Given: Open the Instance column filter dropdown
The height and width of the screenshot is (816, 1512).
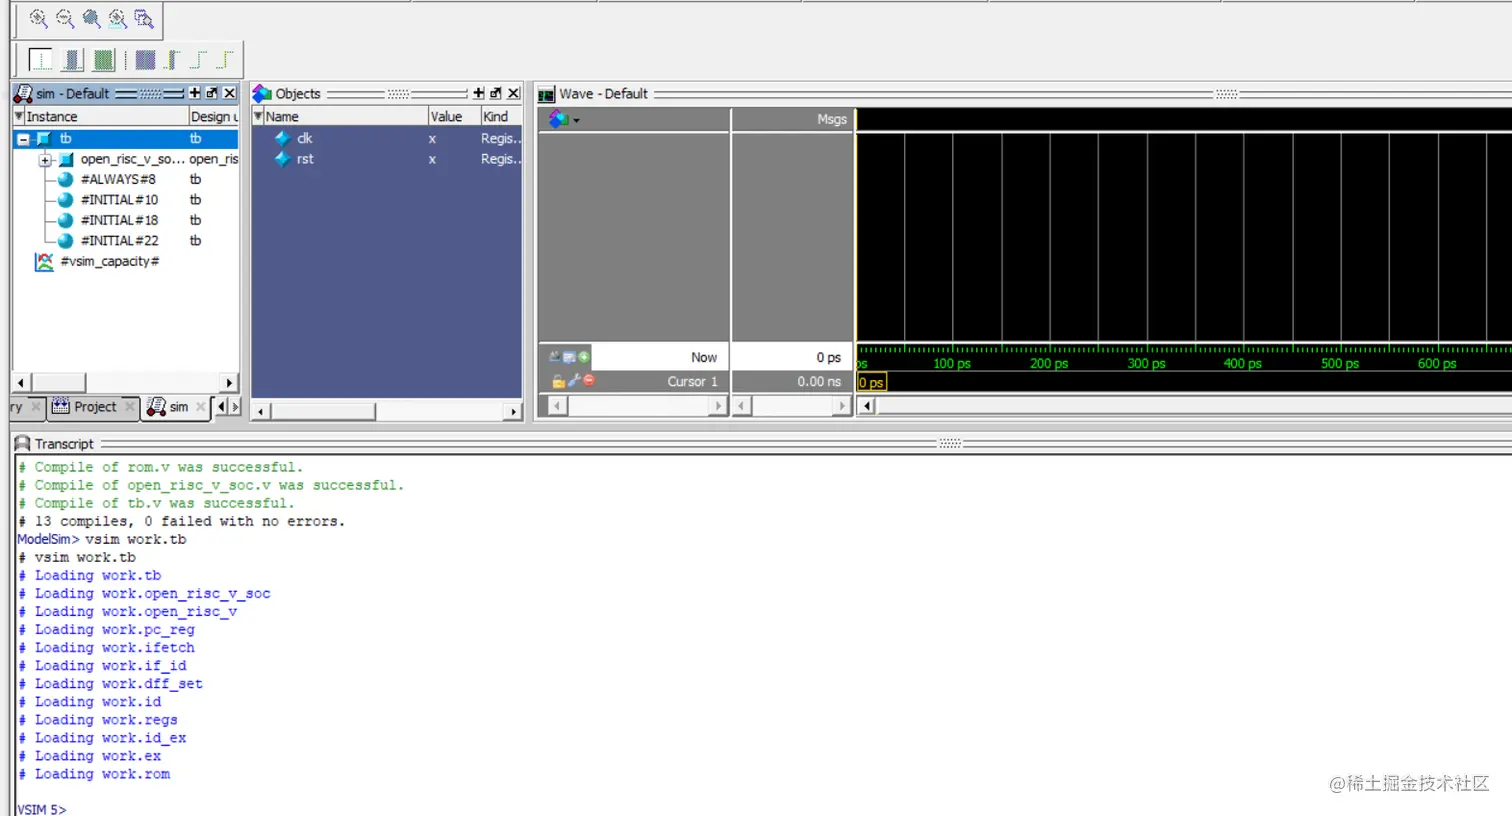Looking at the screenshot, I should [19, 116].
